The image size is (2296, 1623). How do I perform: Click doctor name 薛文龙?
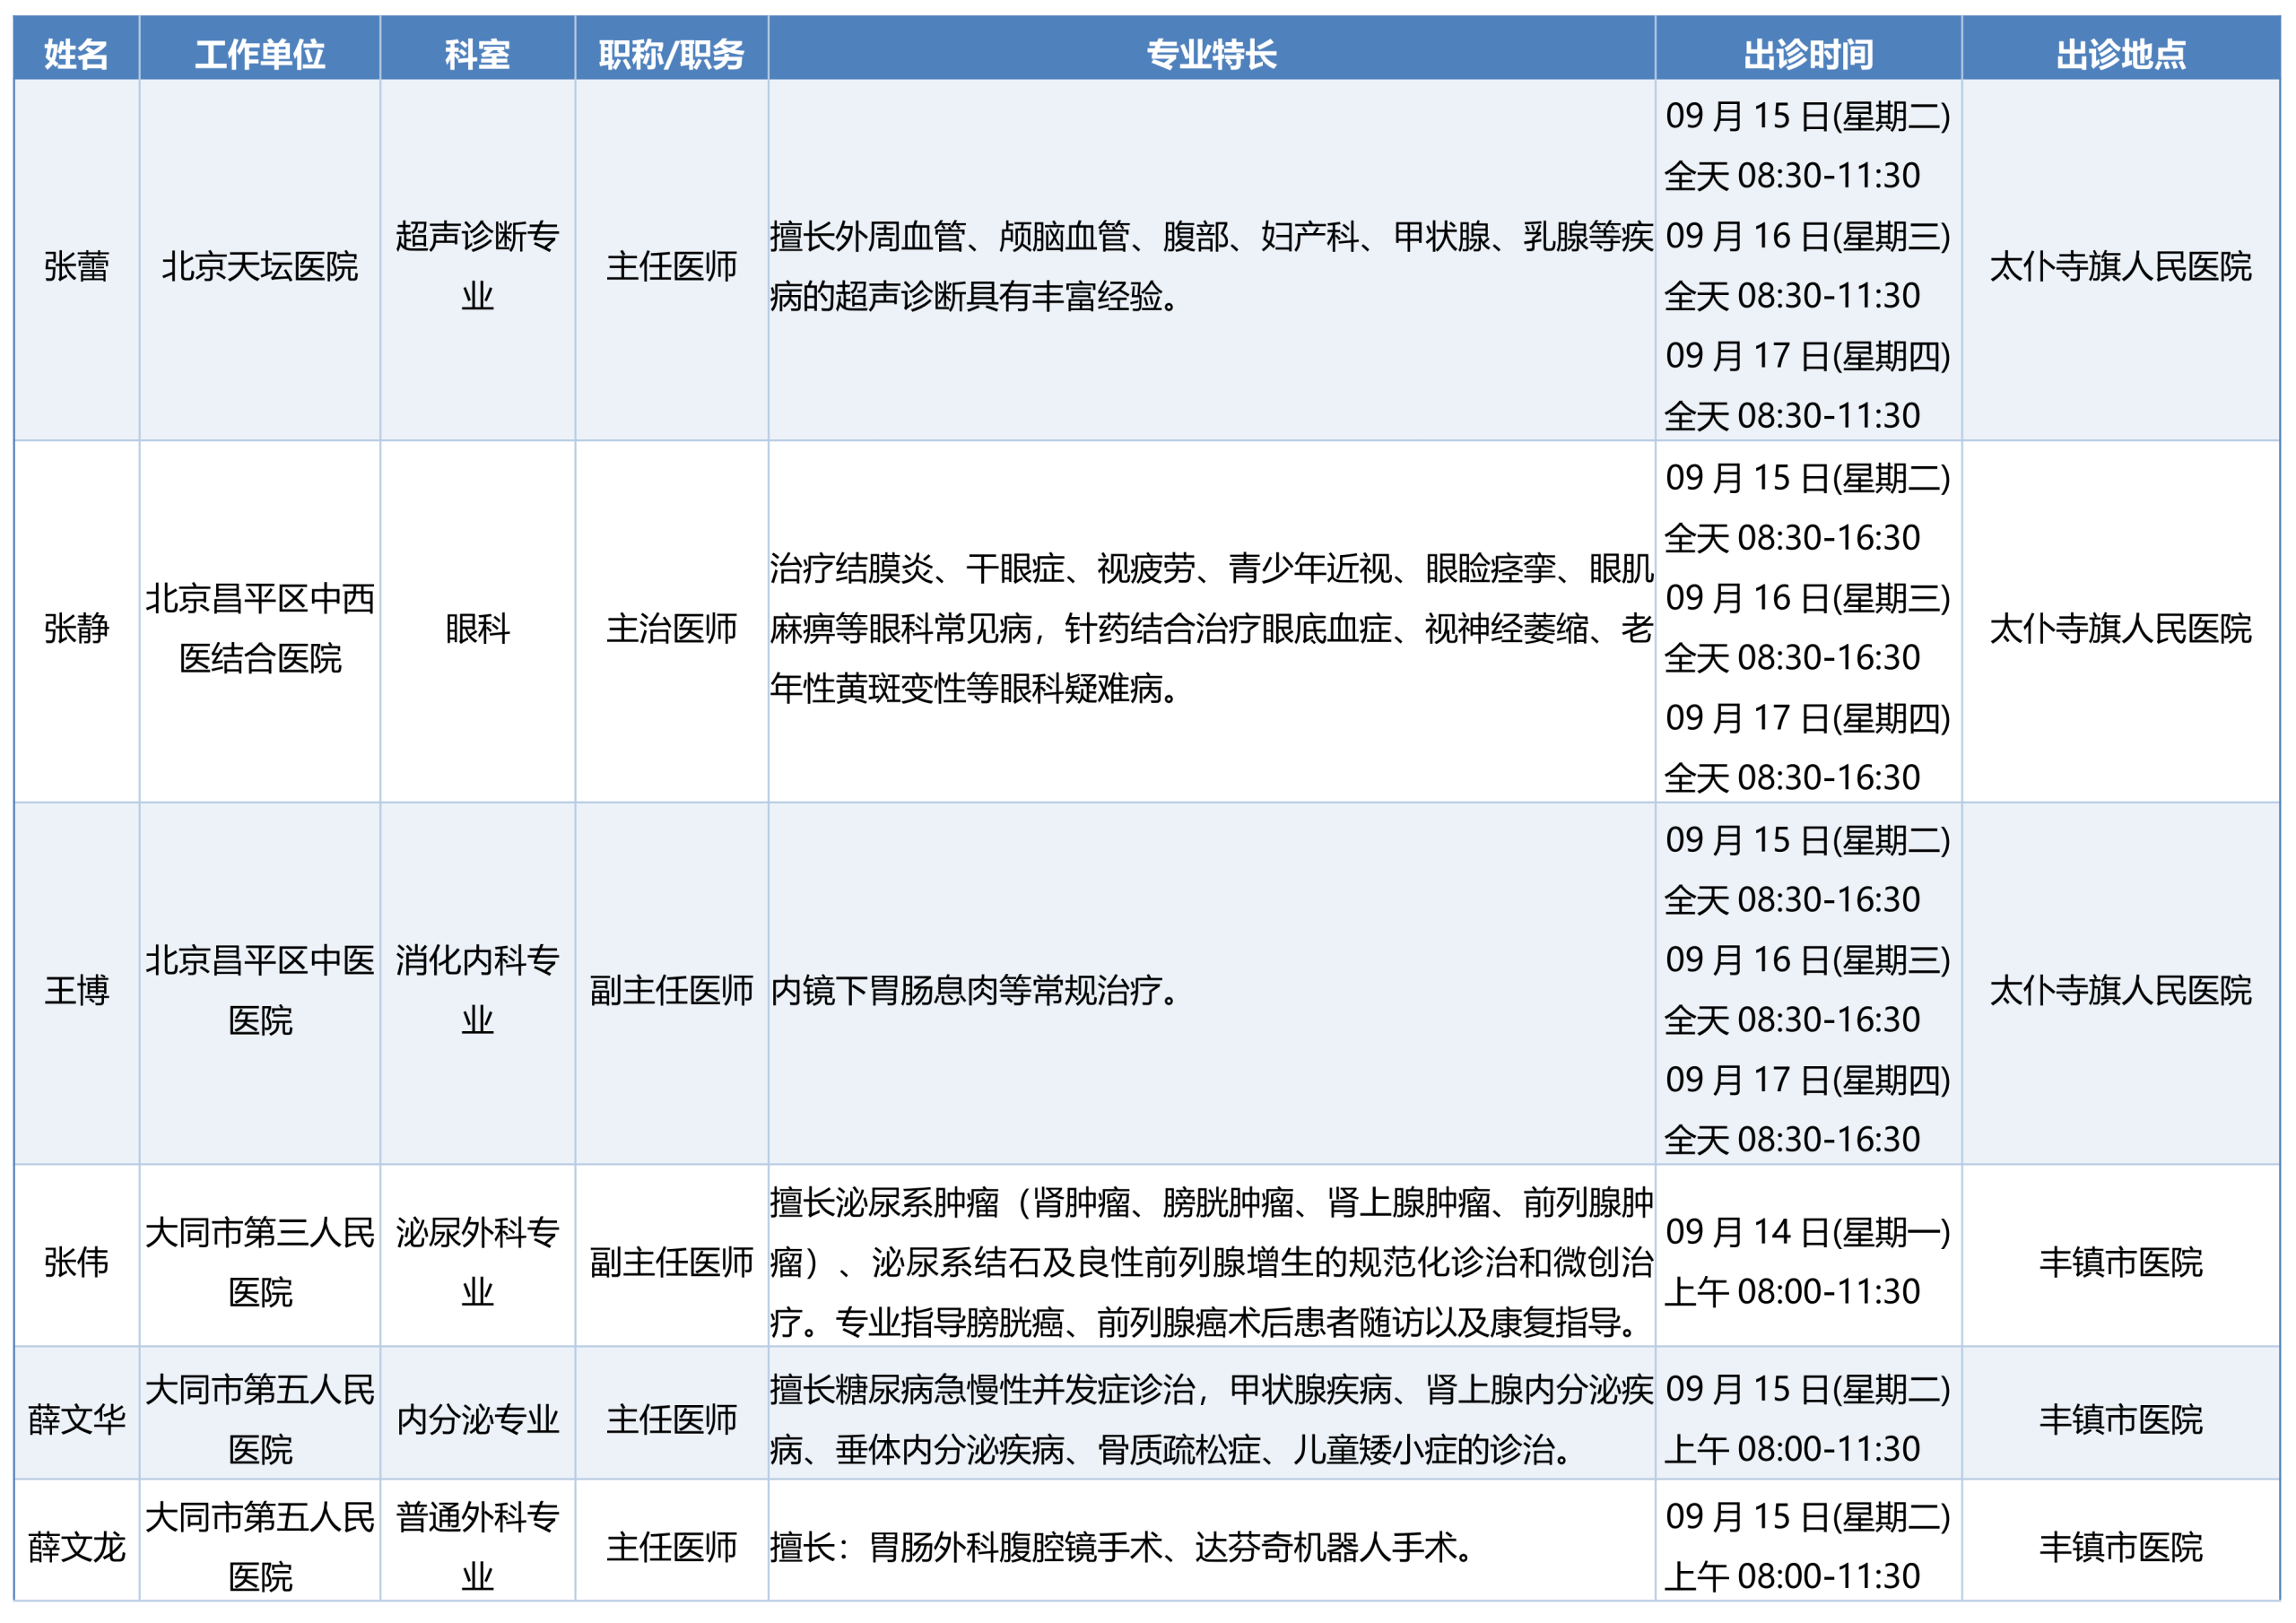coord(76,1547)
